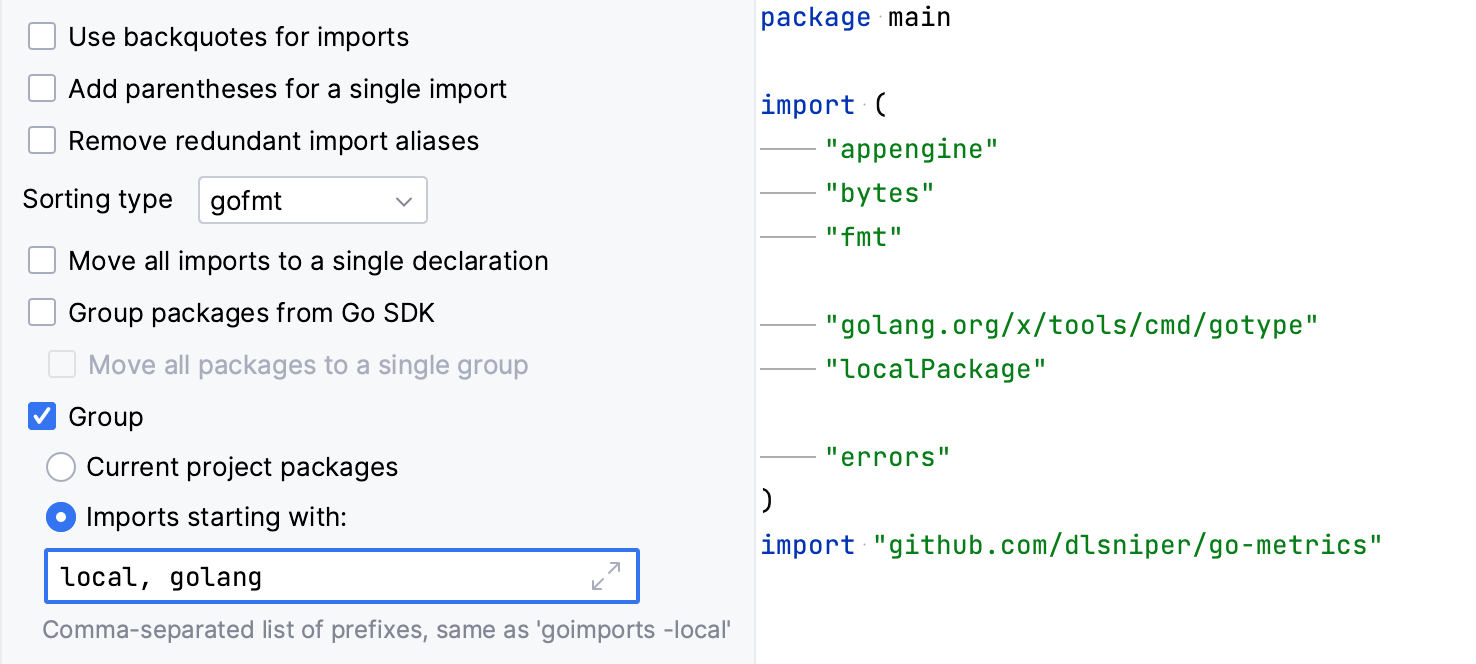The width and height of the screenshot is (1476, 664).
Task: Enable Use backquotes for imports
Action: [41, 36]
